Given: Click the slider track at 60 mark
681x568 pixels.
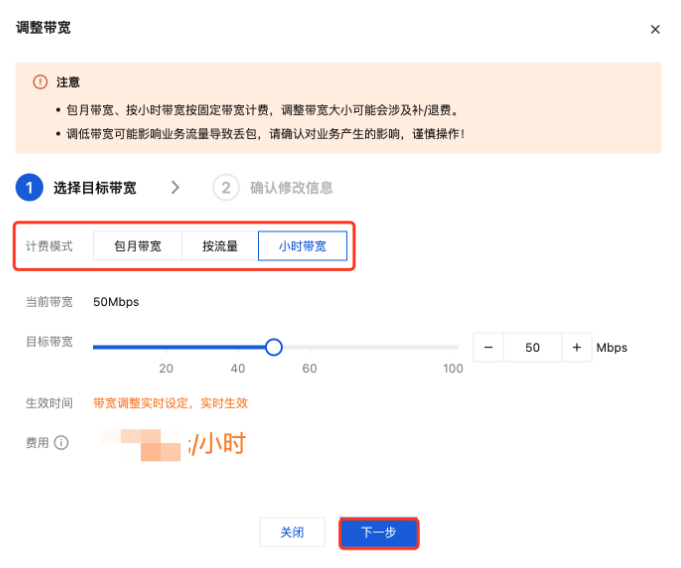Looking at the screenshot, I should pos(310,347).
